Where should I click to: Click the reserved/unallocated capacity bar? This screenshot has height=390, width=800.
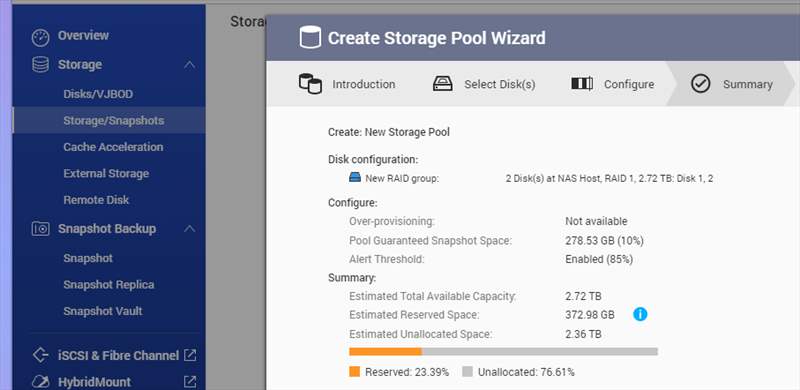click(x=503, y=351)
